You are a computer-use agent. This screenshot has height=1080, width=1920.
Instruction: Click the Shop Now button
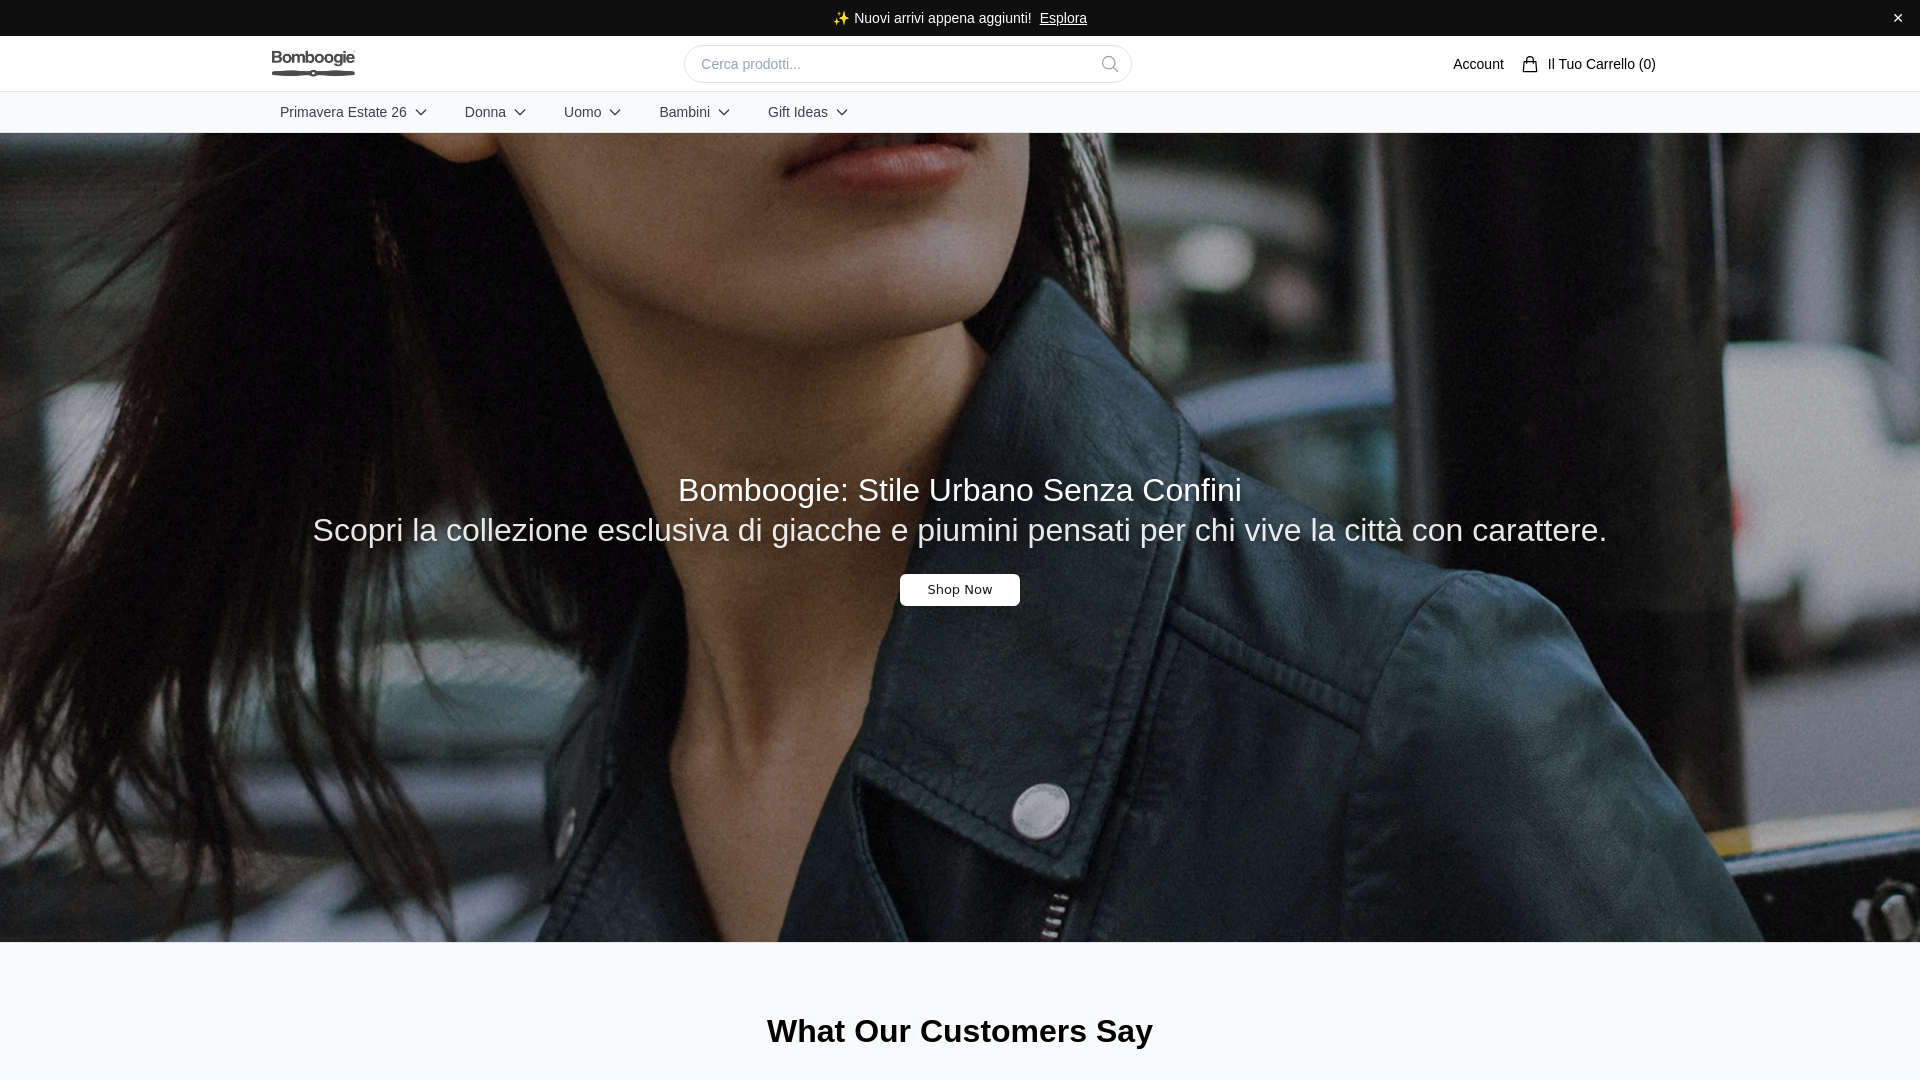960,590
